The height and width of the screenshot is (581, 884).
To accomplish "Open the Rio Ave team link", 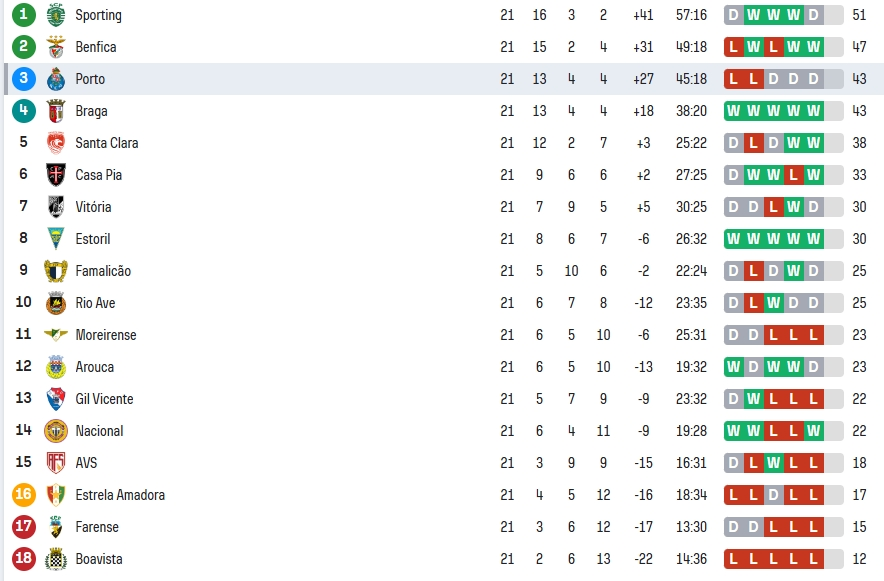I will [95, 303].
